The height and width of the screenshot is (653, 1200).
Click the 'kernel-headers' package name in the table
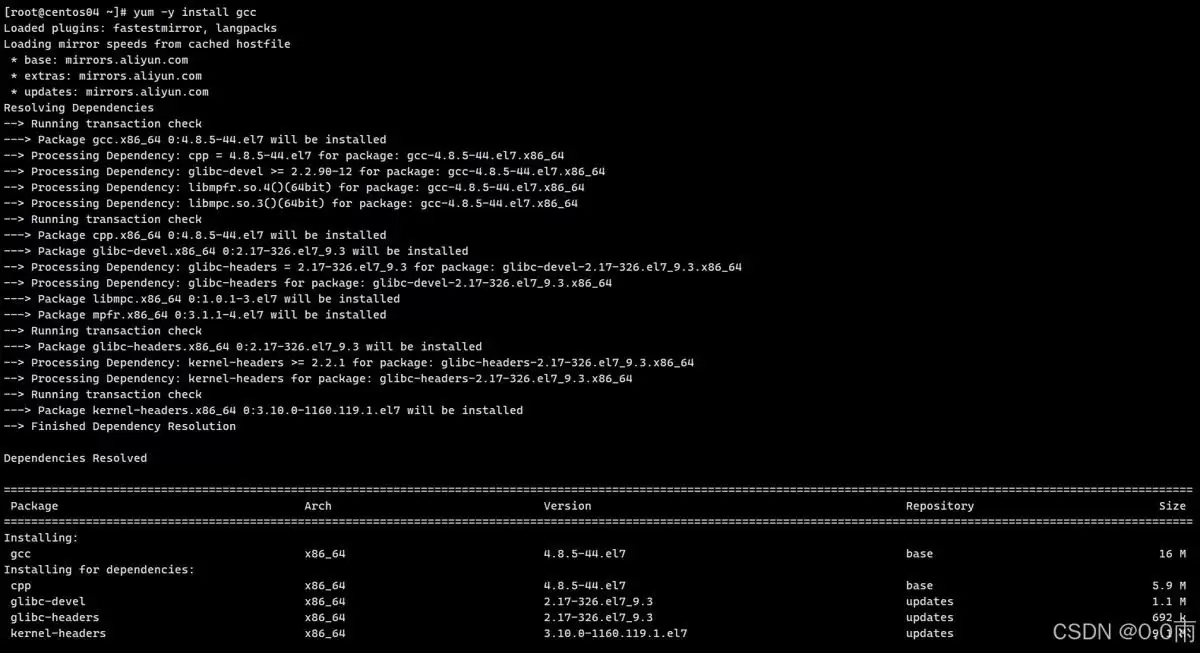click(x=58, y=635)
